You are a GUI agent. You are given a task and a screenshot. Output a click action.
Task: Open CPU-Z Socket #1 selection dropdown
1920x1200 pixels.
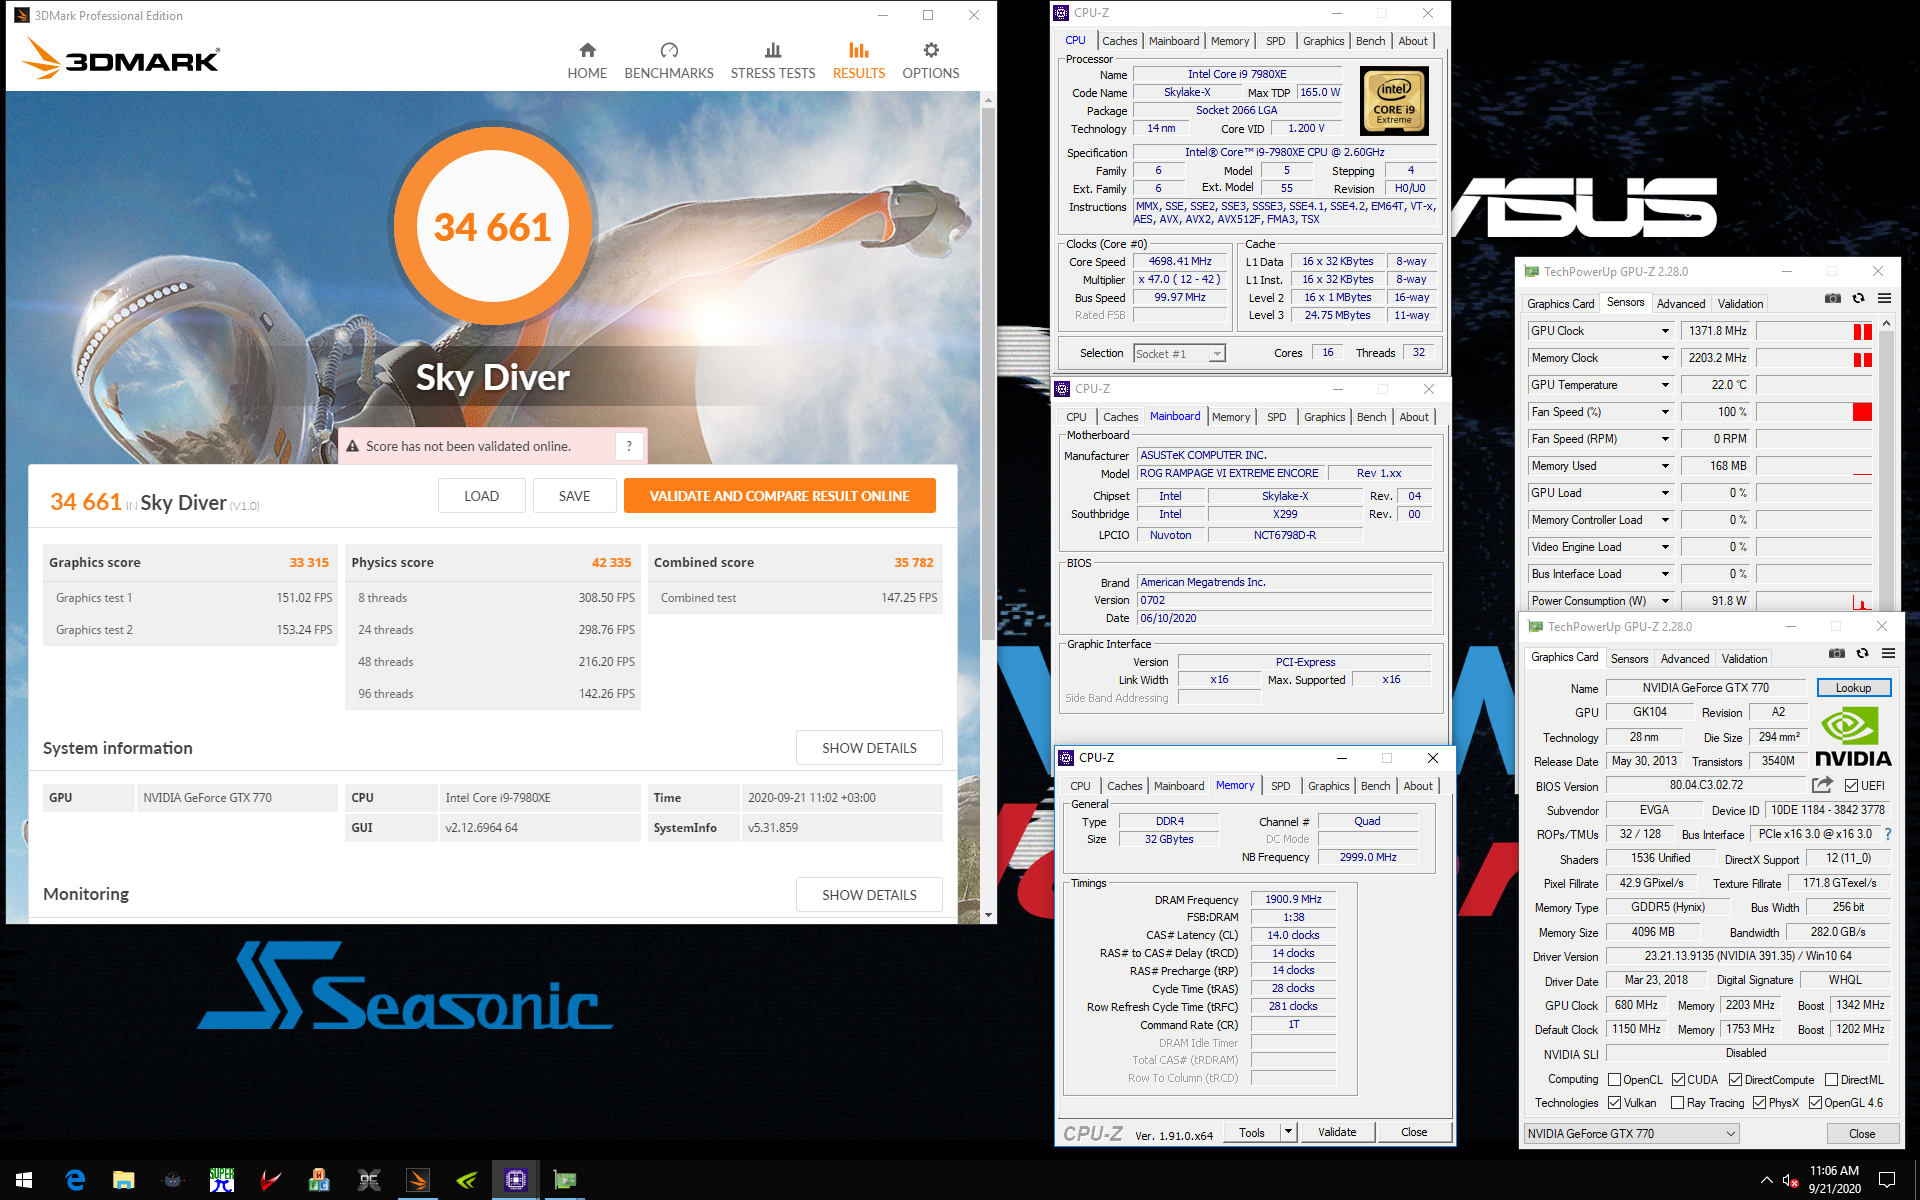pyautogui.click(x=1179, y=353)
